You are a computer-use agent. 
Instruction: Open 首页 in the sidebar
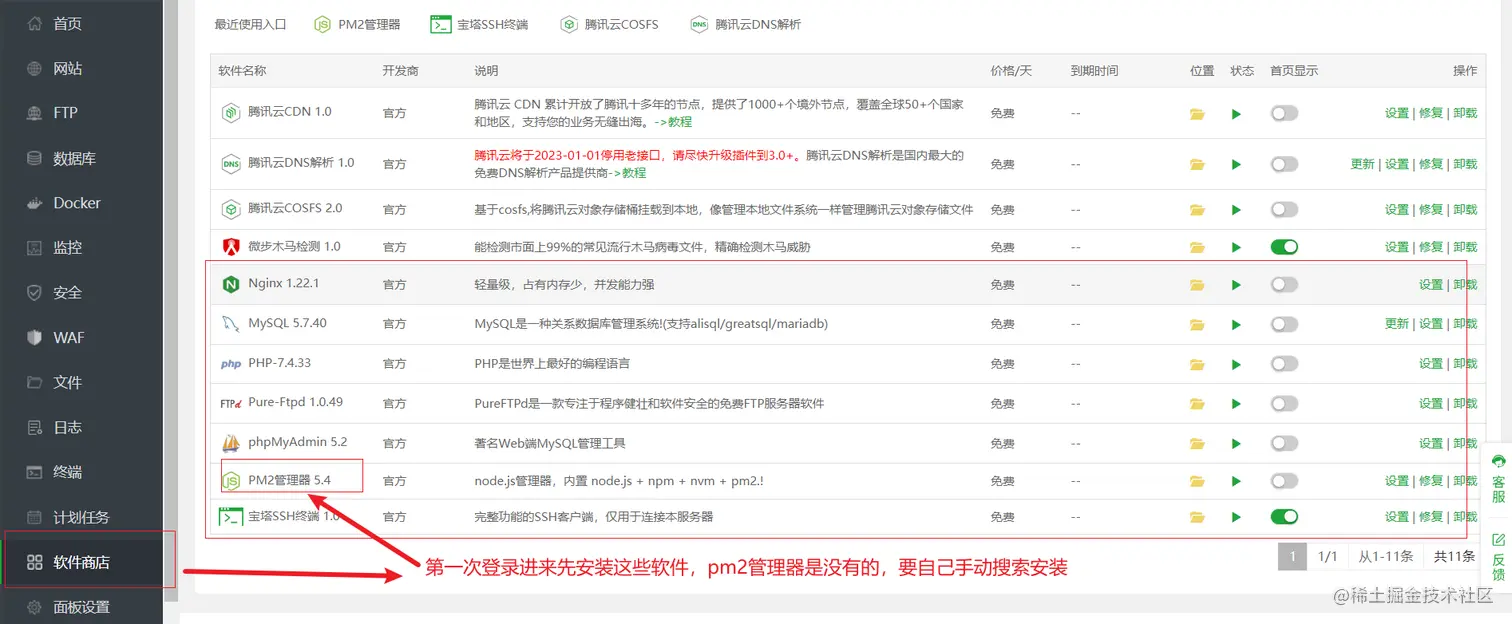click(67, 24)
